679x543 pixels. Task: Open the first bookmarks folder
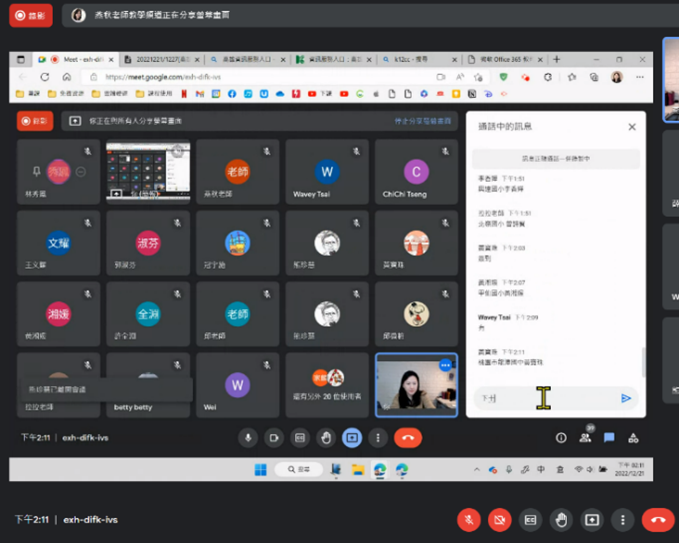(28, 94)
